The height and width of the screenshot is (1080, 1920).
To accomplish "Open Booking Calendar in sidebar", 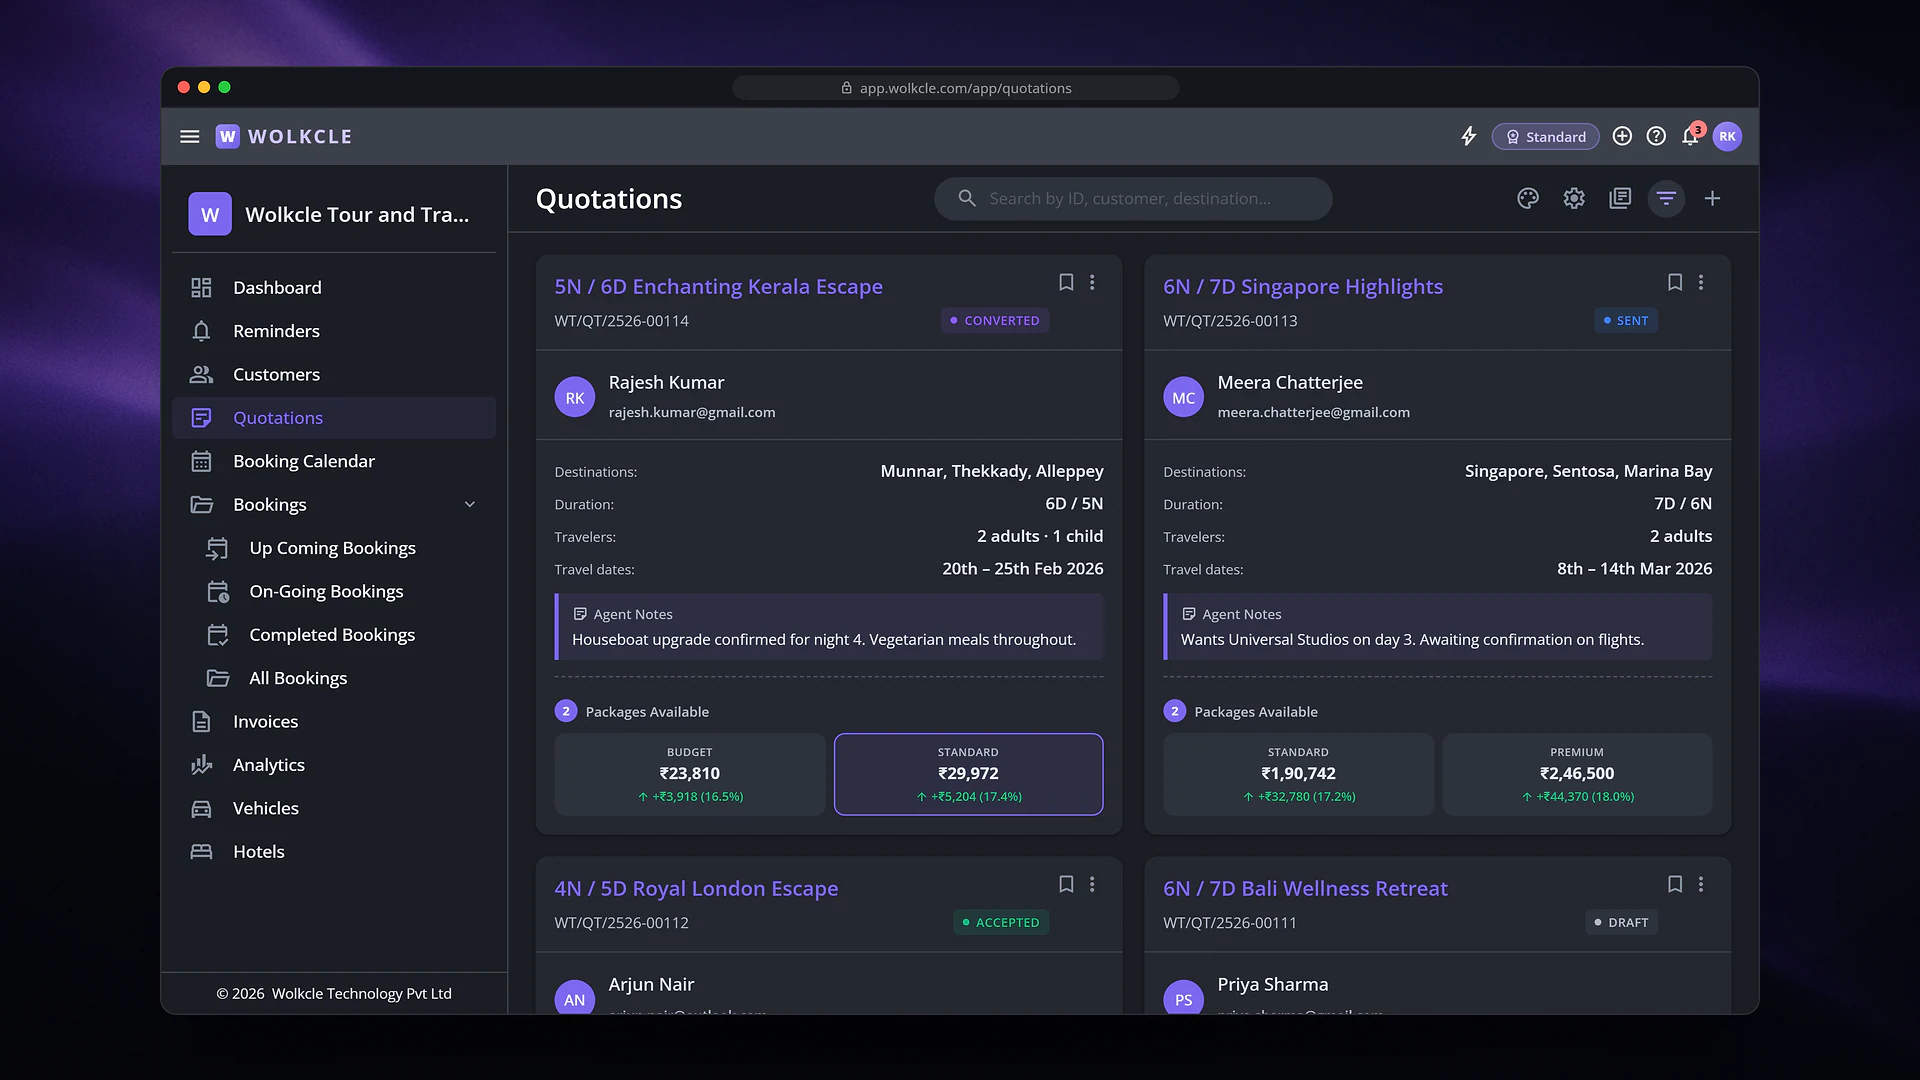I will click(334, 461).
